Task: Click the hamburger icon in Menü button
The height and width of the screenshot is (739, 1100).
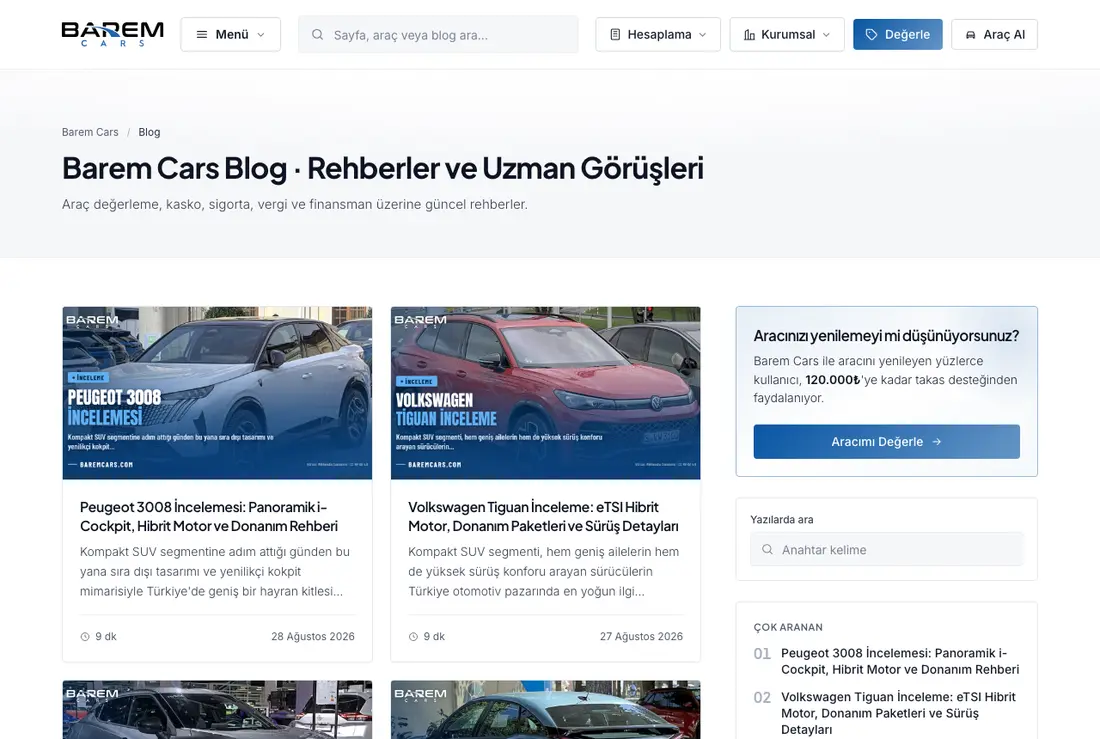Action: pos(202,34)
